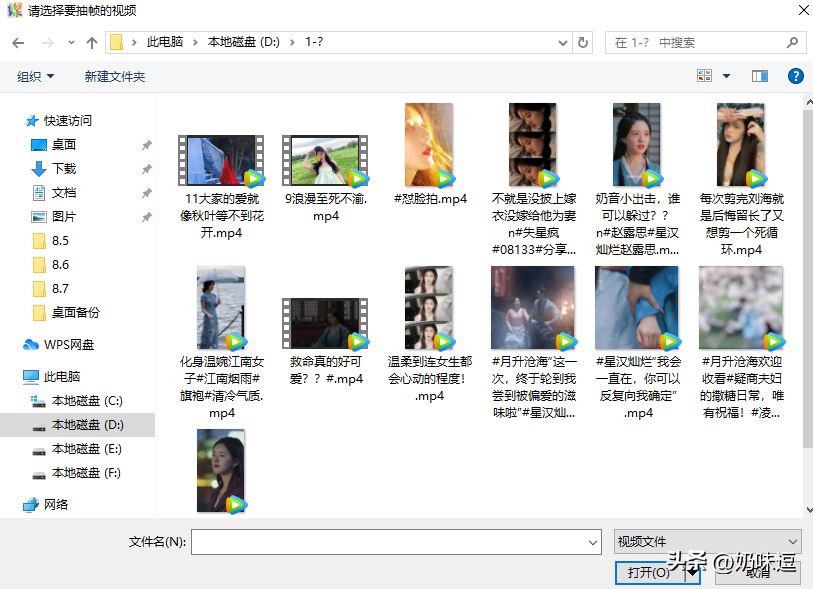Unpin 桌面 using its pin icon
813x589 pixels.
[x=147, y=145]
